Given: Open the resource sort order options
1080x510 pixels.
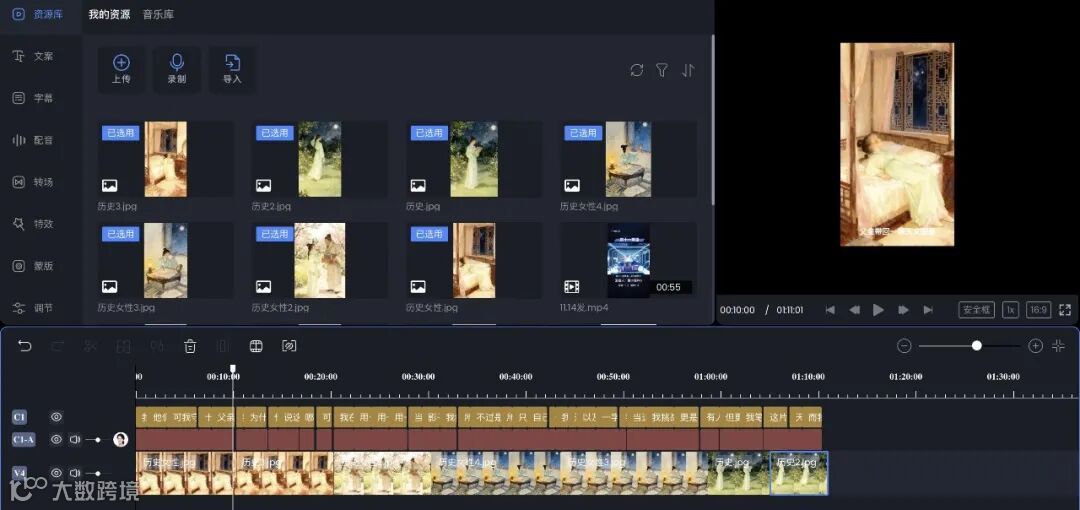Looking at the screenshot, I should (688, 70).
